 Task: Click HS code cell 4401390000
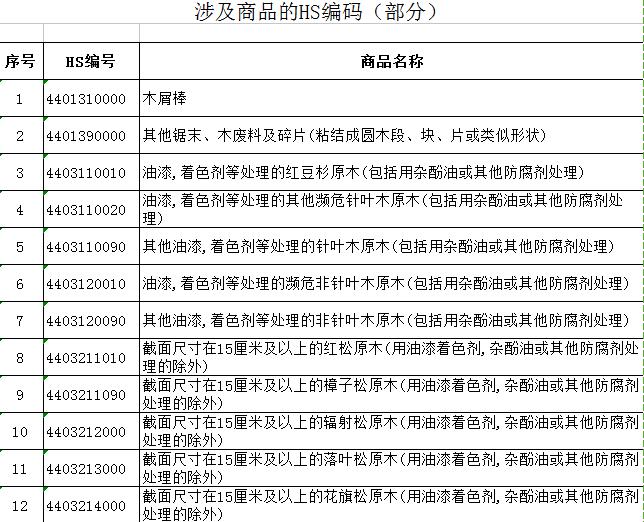tap(90, 136)
